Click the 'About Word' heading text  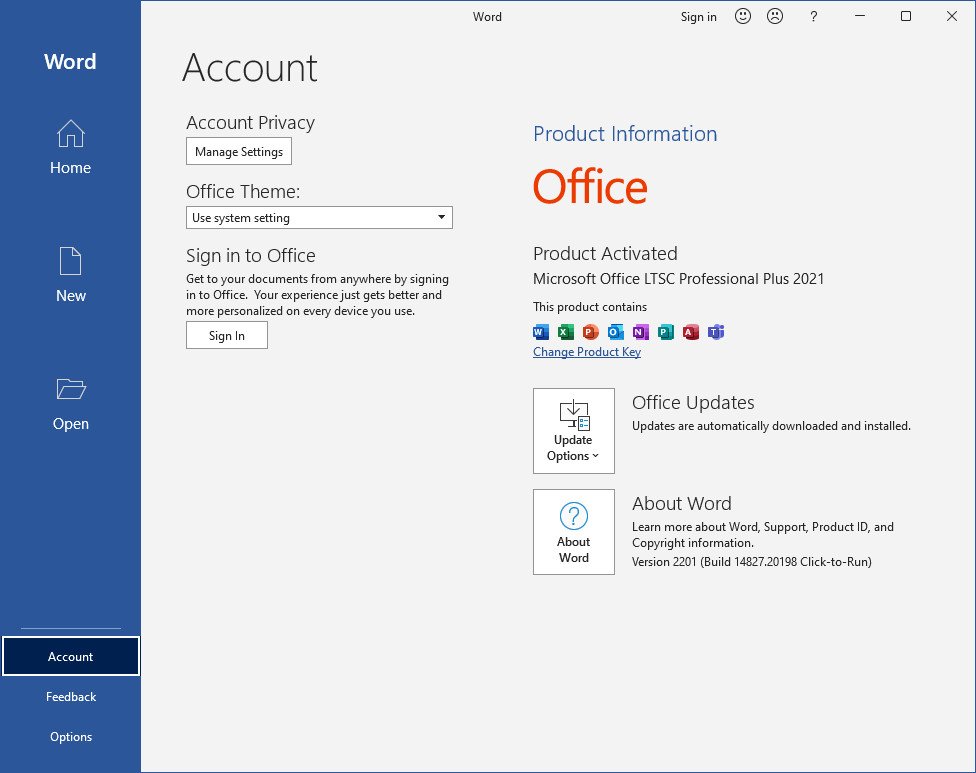click(682, 504)
